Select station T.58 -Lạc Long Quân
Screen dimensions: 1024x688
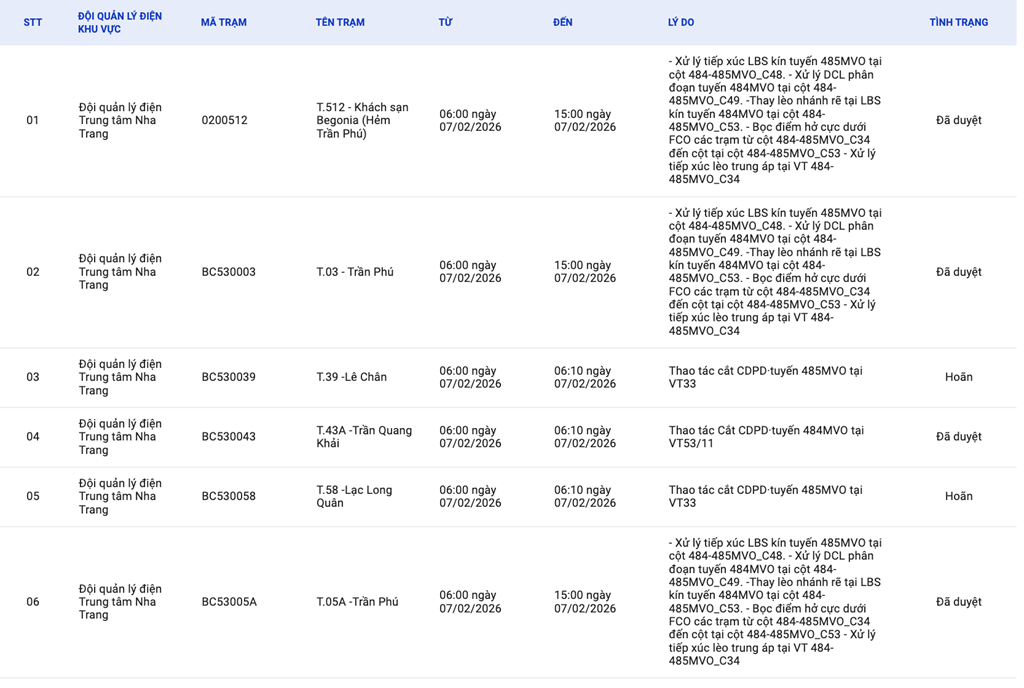(x=354, y=496)
